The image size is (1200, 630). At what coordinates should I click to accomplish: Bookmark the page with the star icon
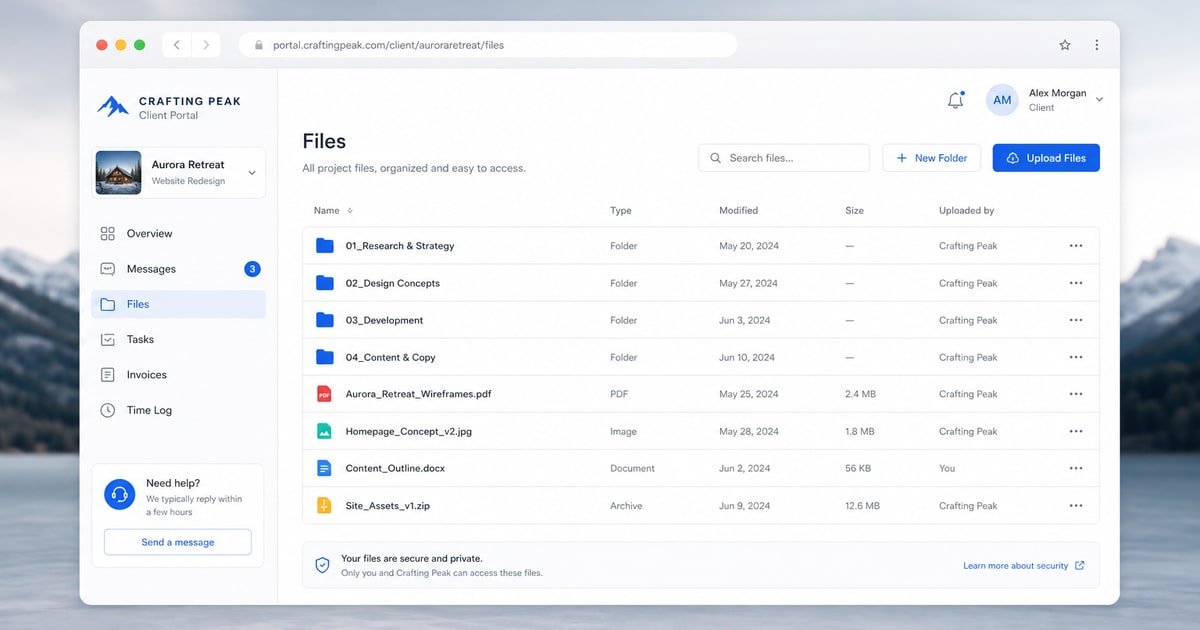point(1065,45)
